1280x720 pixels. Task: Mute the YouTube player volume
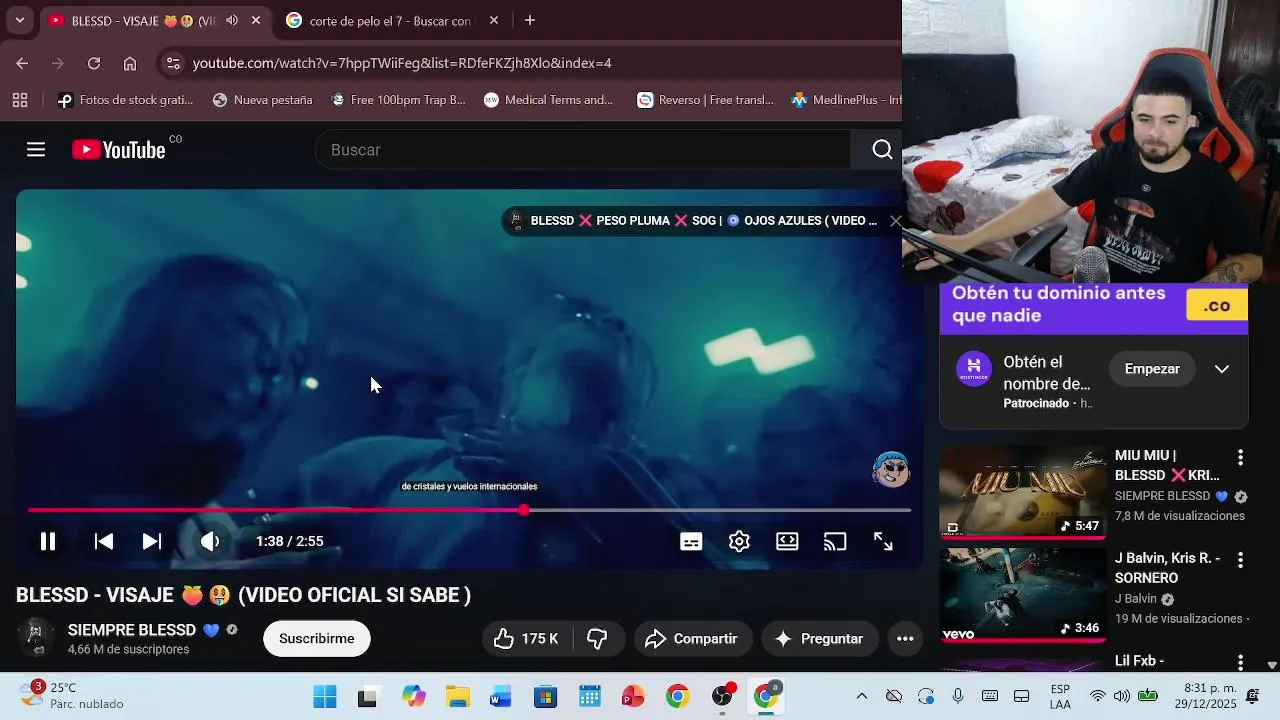(x=209, y=541)
